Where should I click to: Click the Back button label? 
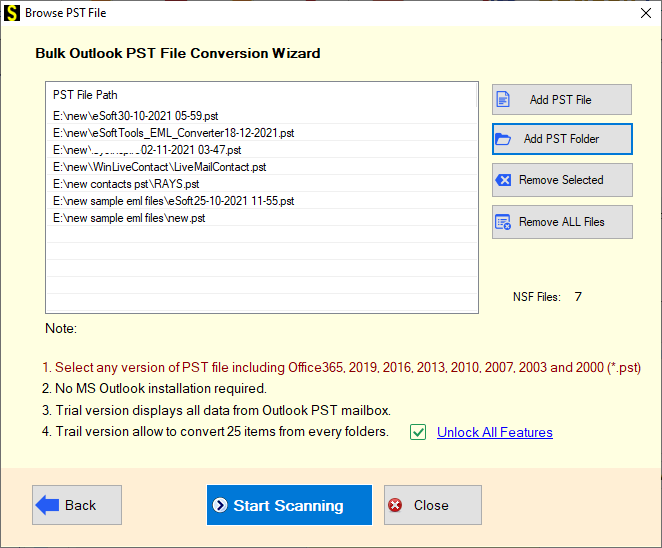click(x=80, y=505)
